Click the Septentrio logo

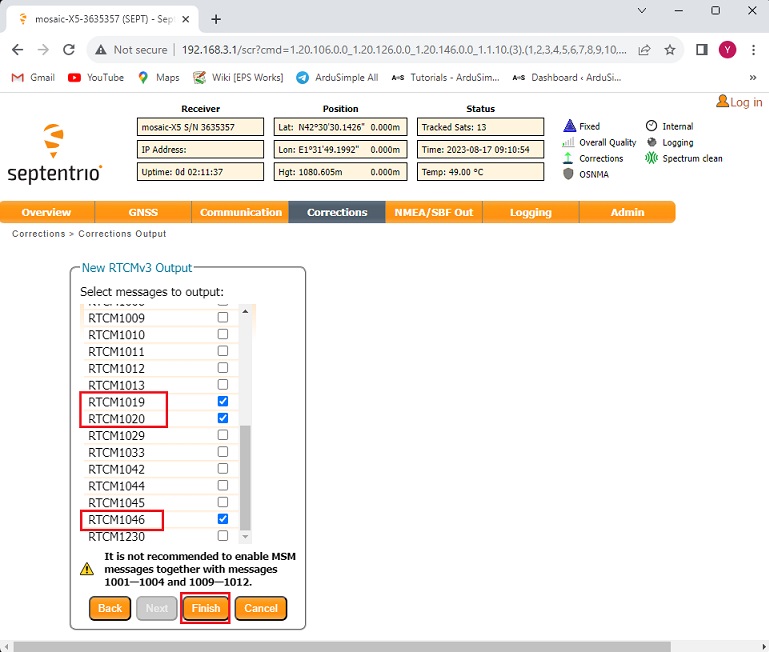coord(55,152)
